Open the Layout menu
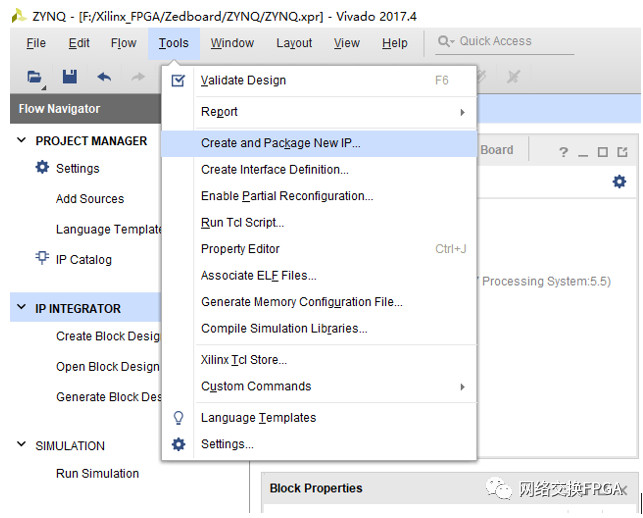This screenshot has height=518, width=643. (294, 43)
